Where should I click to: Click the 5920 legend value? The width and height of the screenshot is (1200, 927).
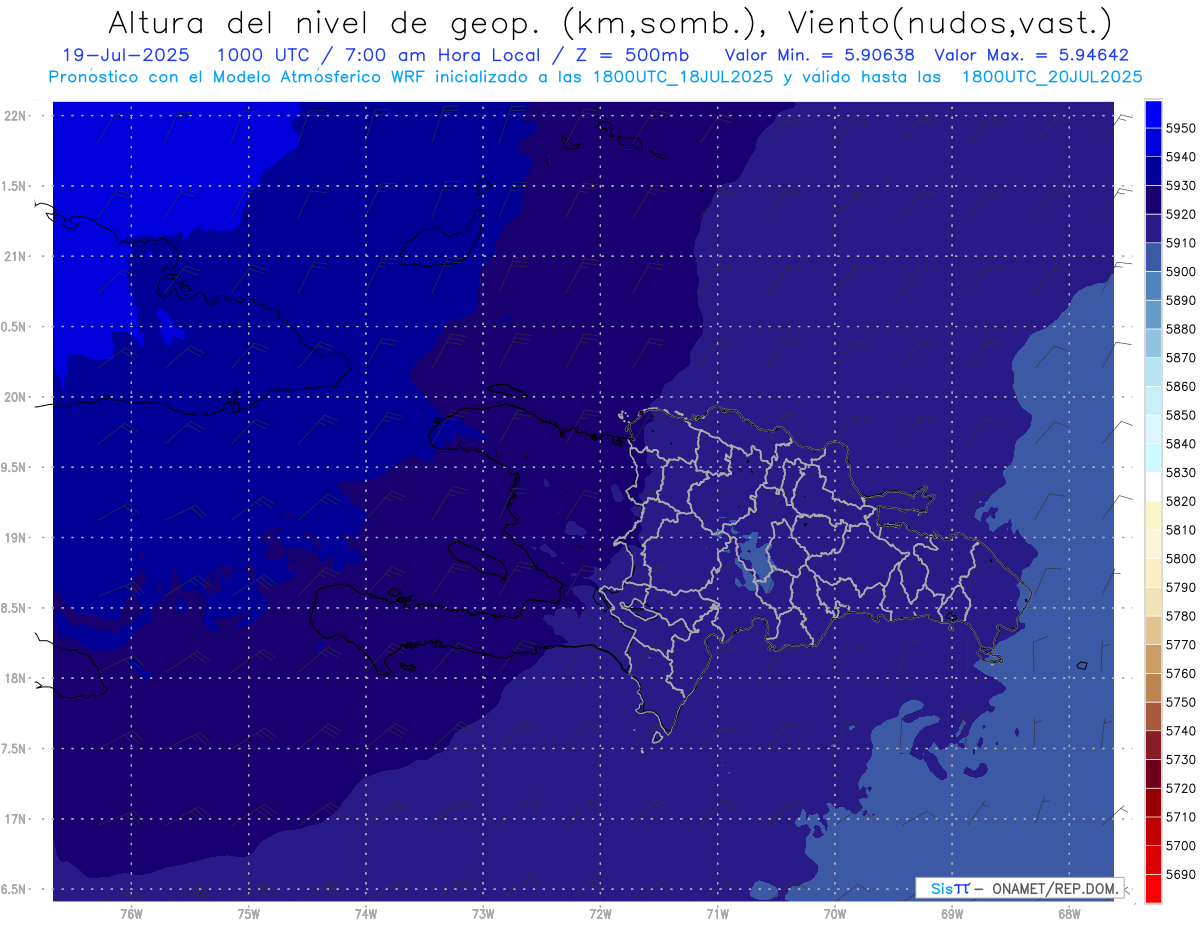pyautogui.click(x=1180, y=214)
